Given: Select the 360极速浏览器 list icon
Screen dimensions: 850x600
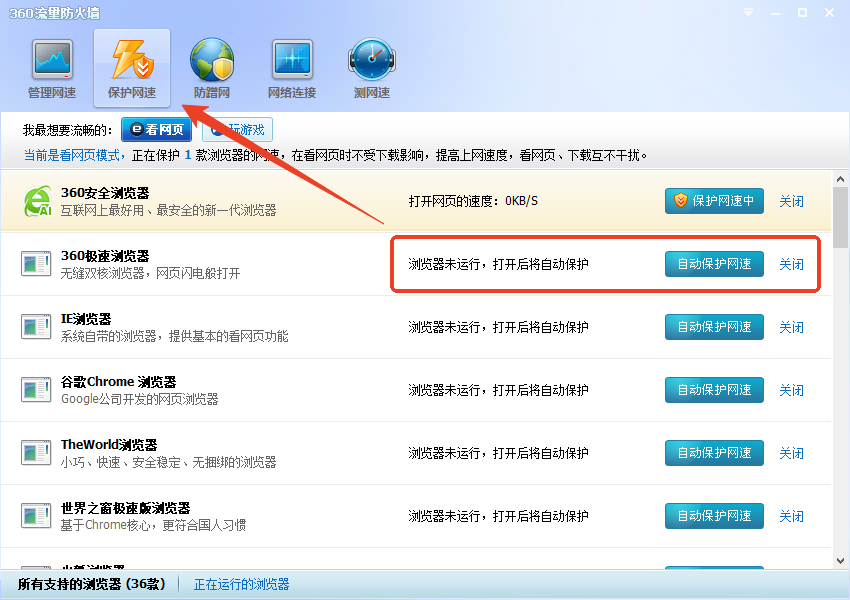Looking at the screenshot, I should tap(36, 263).
